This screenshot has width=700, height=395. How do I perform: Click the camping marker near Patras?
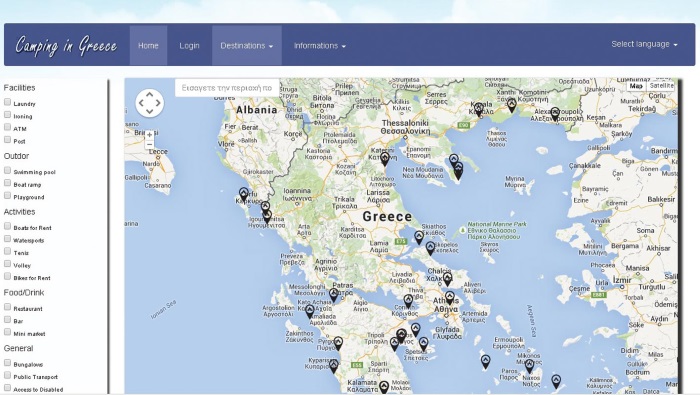point(333,295)
